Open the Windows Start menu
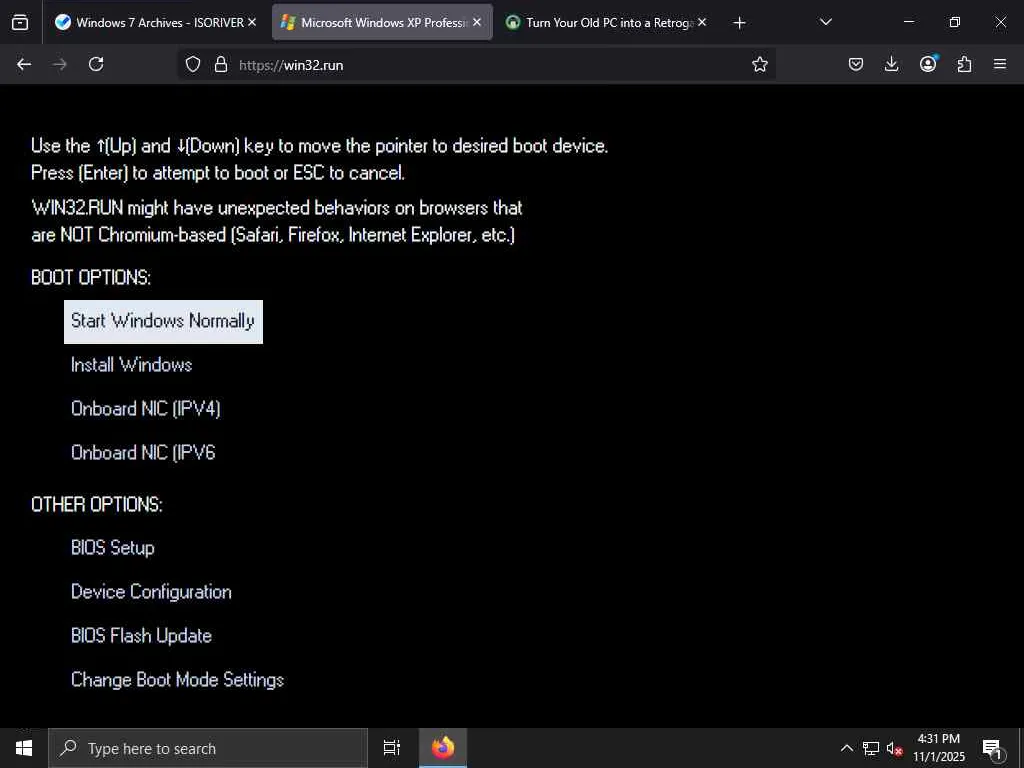Screen dimensions: 1024x768 (24, 748)
